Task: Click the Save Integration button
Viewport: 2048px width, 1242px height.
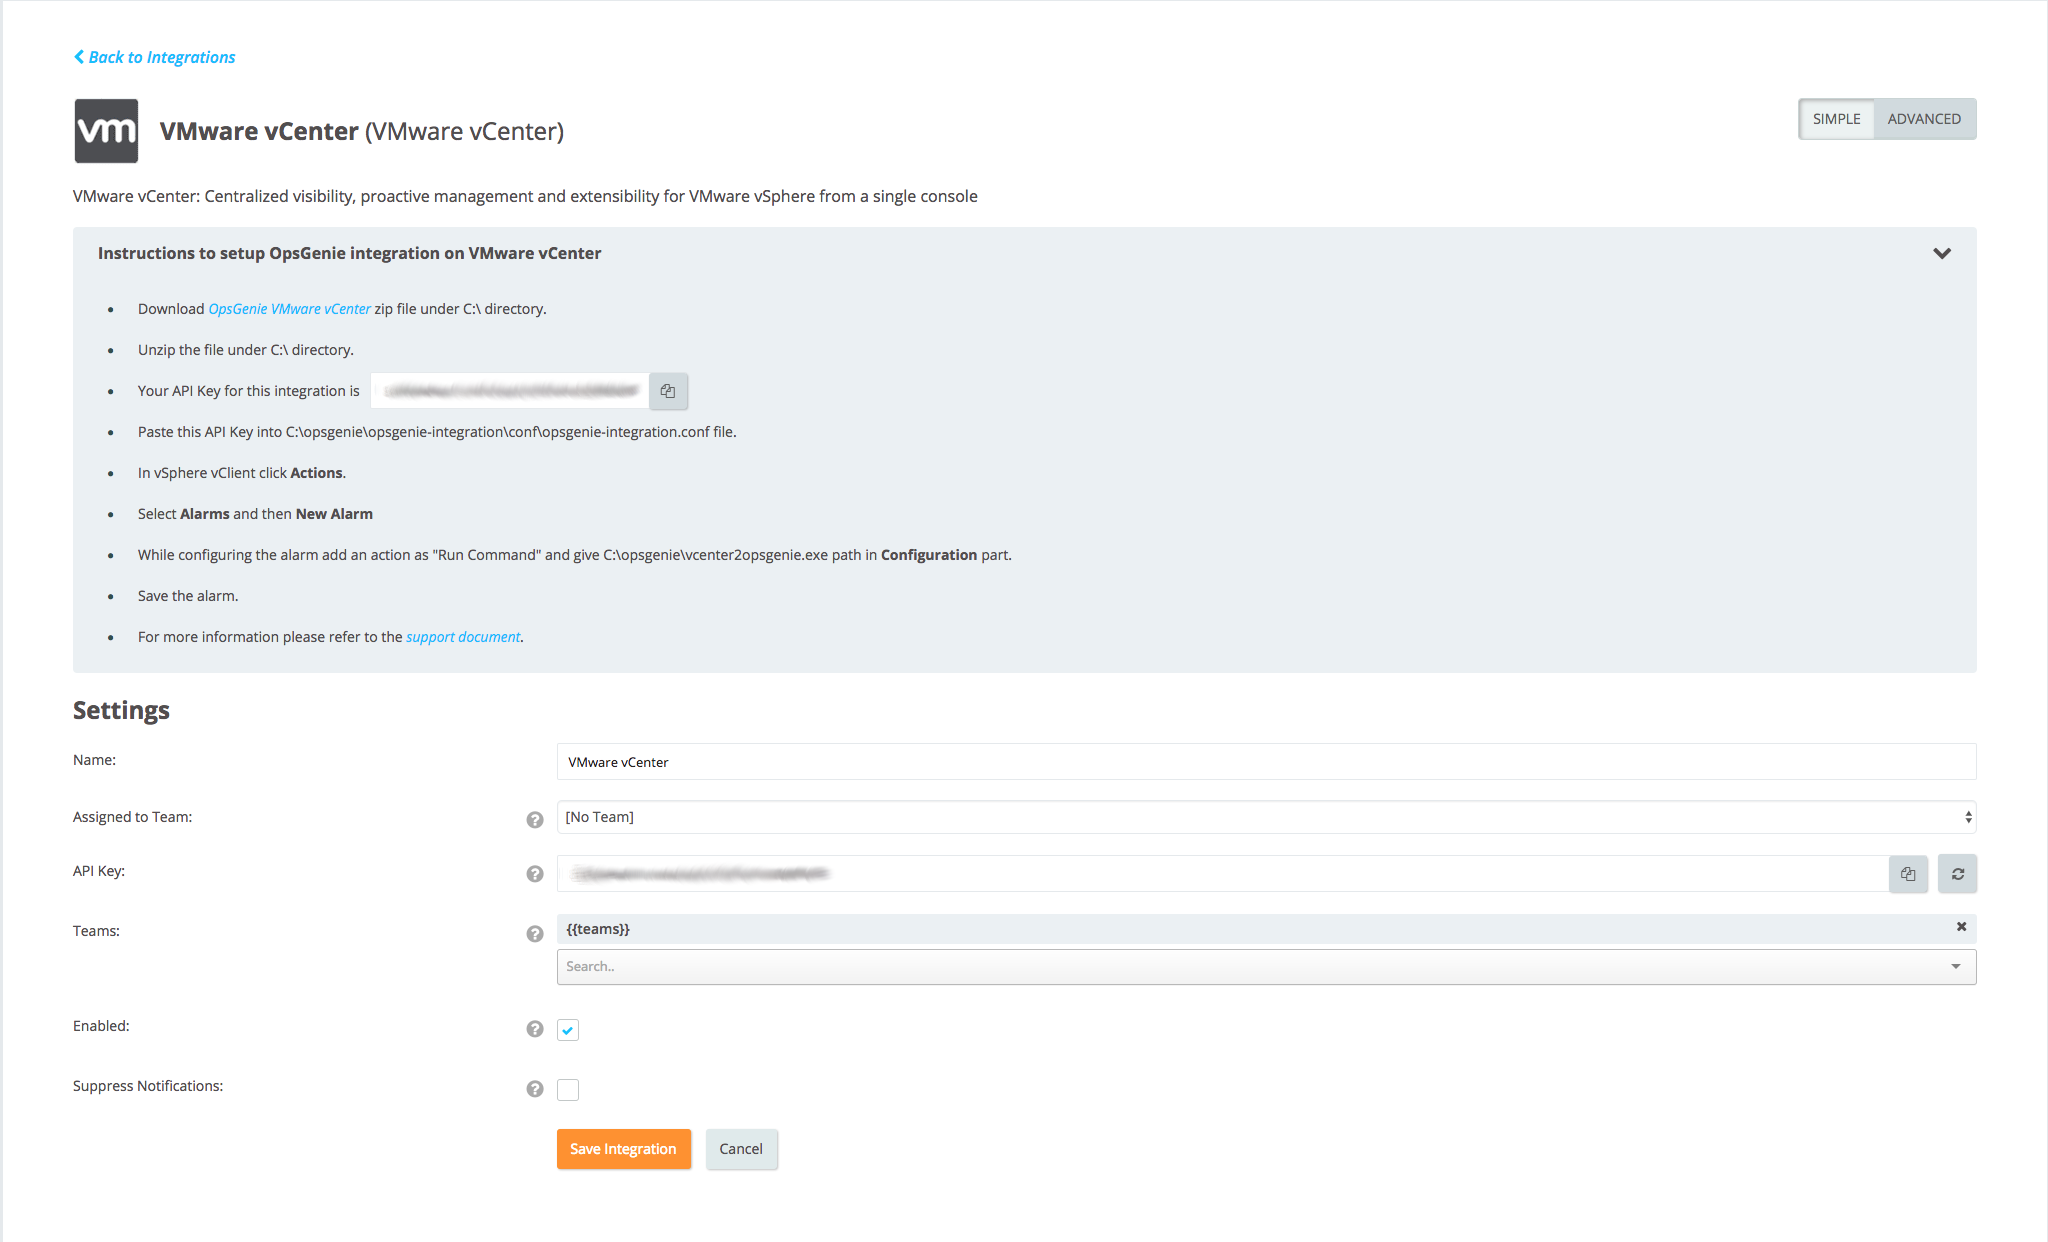Action: pyautogui.click(x=623, y=1148)
